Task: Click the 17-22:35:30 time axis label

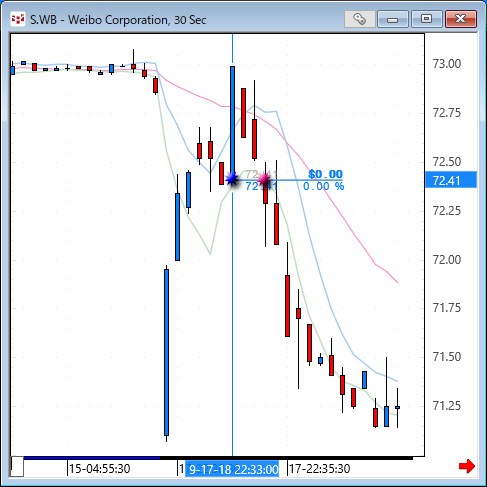Action: point(319,469)
